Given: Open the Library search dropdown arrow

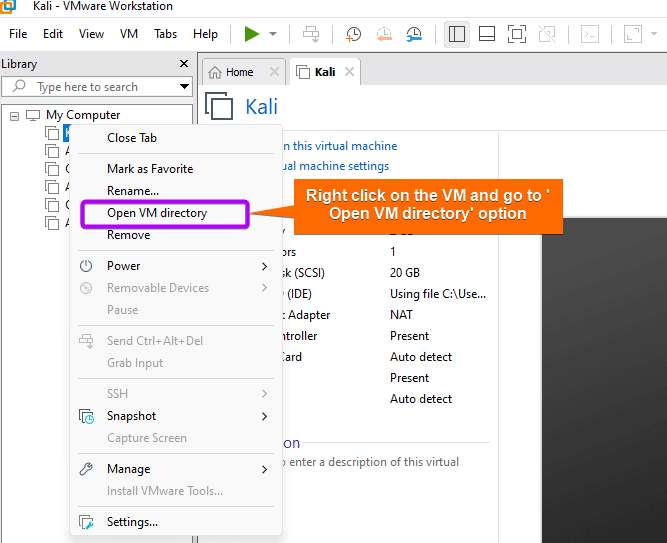Looking at the screenshot, I should [x=184, y=87].
